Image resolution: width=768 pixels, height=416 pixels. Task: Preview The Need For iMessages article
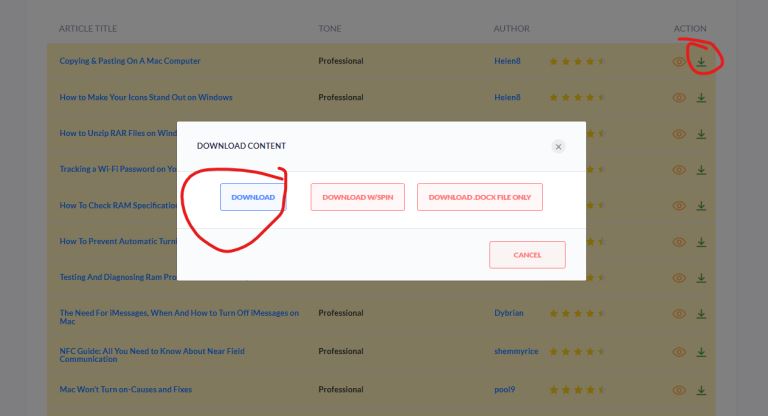(x=679, y=314)
